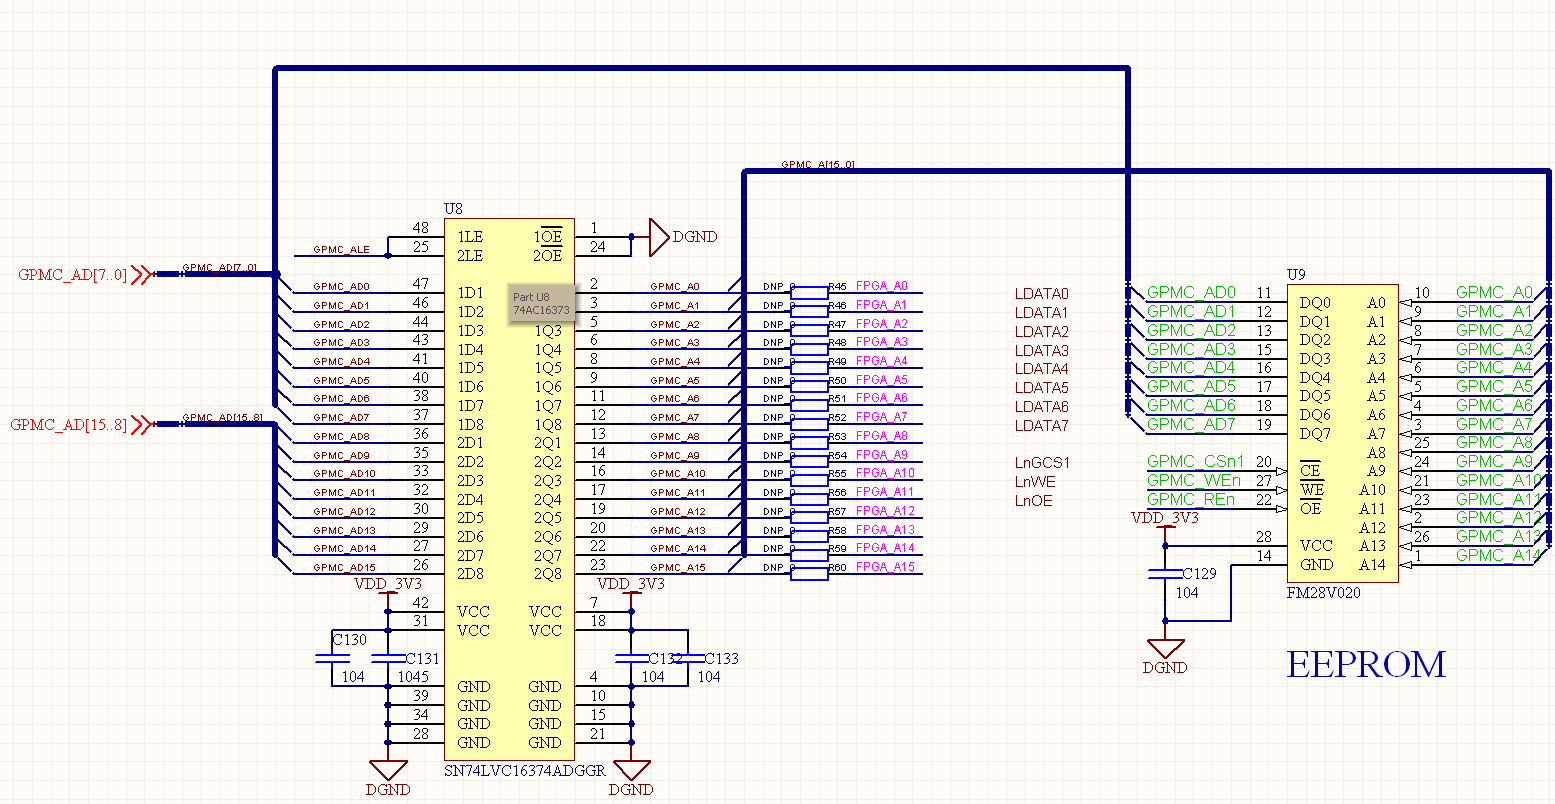Click the LDATA7 text note
The height and width of the screenshot is (804, 1555).
pyautogui.click(x=1042, y=425)
